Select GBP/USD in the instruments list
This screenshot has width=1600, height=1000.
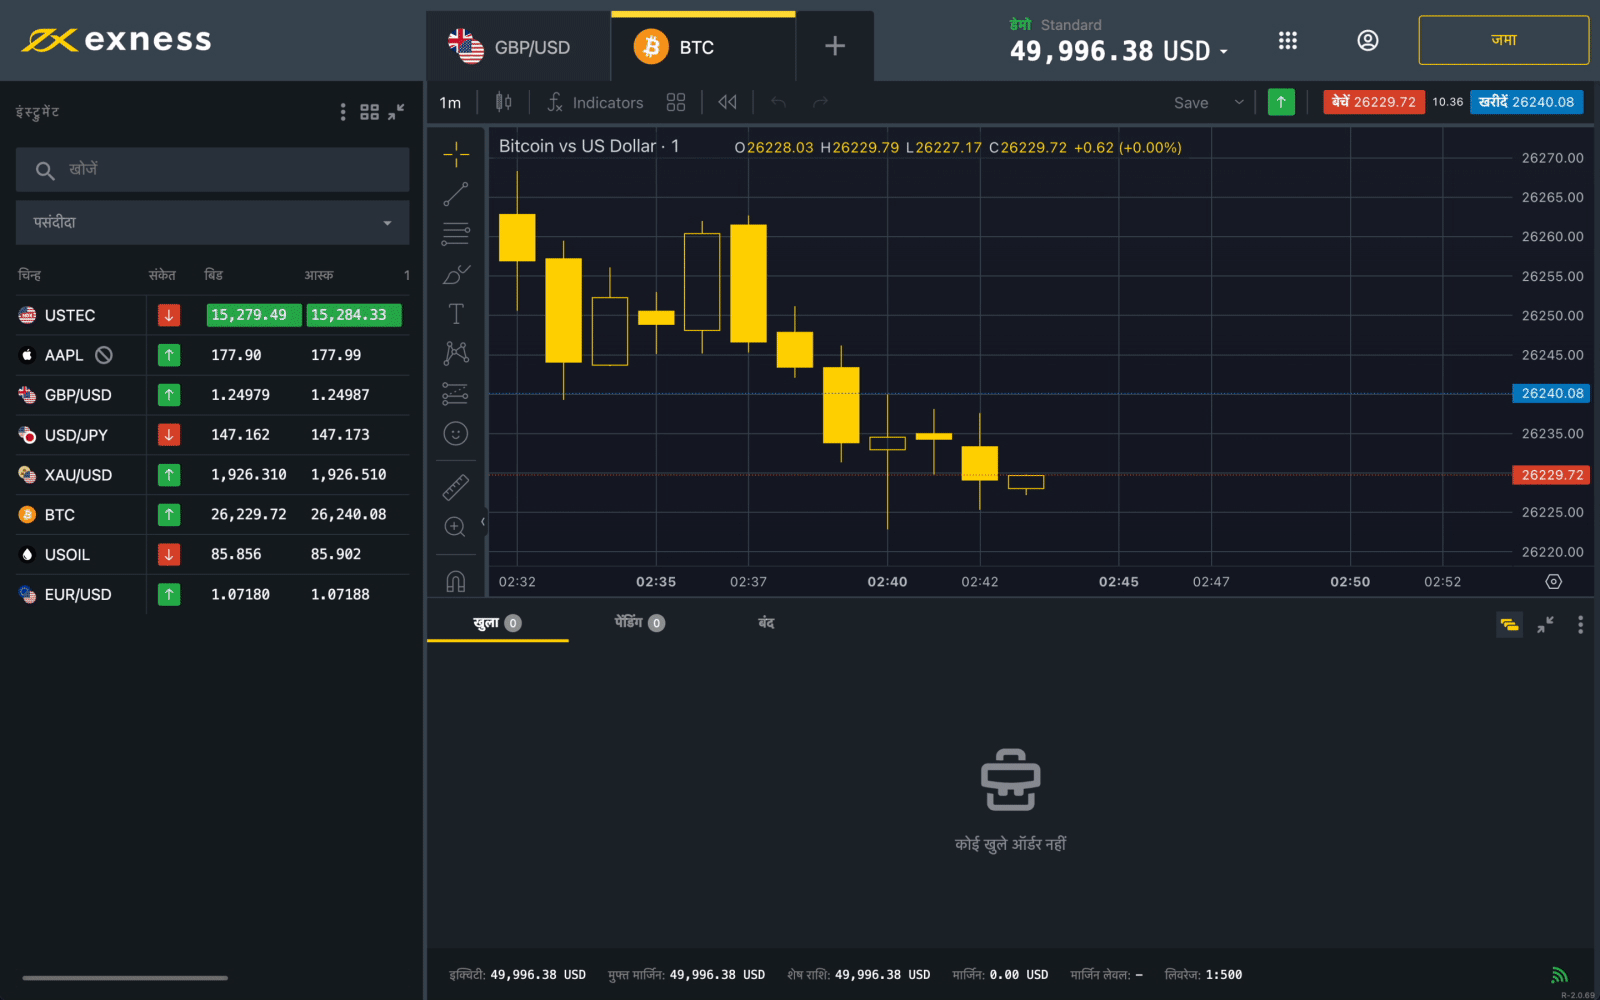pos(212,395)
